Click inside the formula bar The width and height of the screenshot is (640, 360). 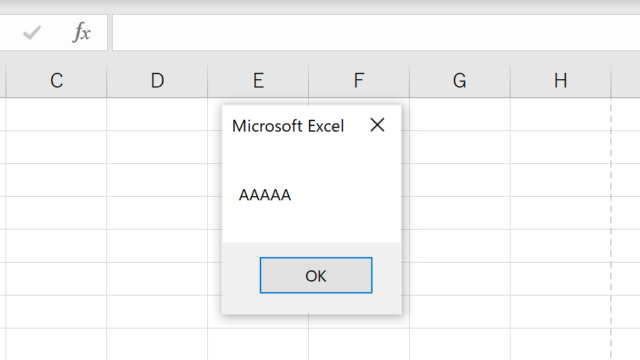click(376, 33)
